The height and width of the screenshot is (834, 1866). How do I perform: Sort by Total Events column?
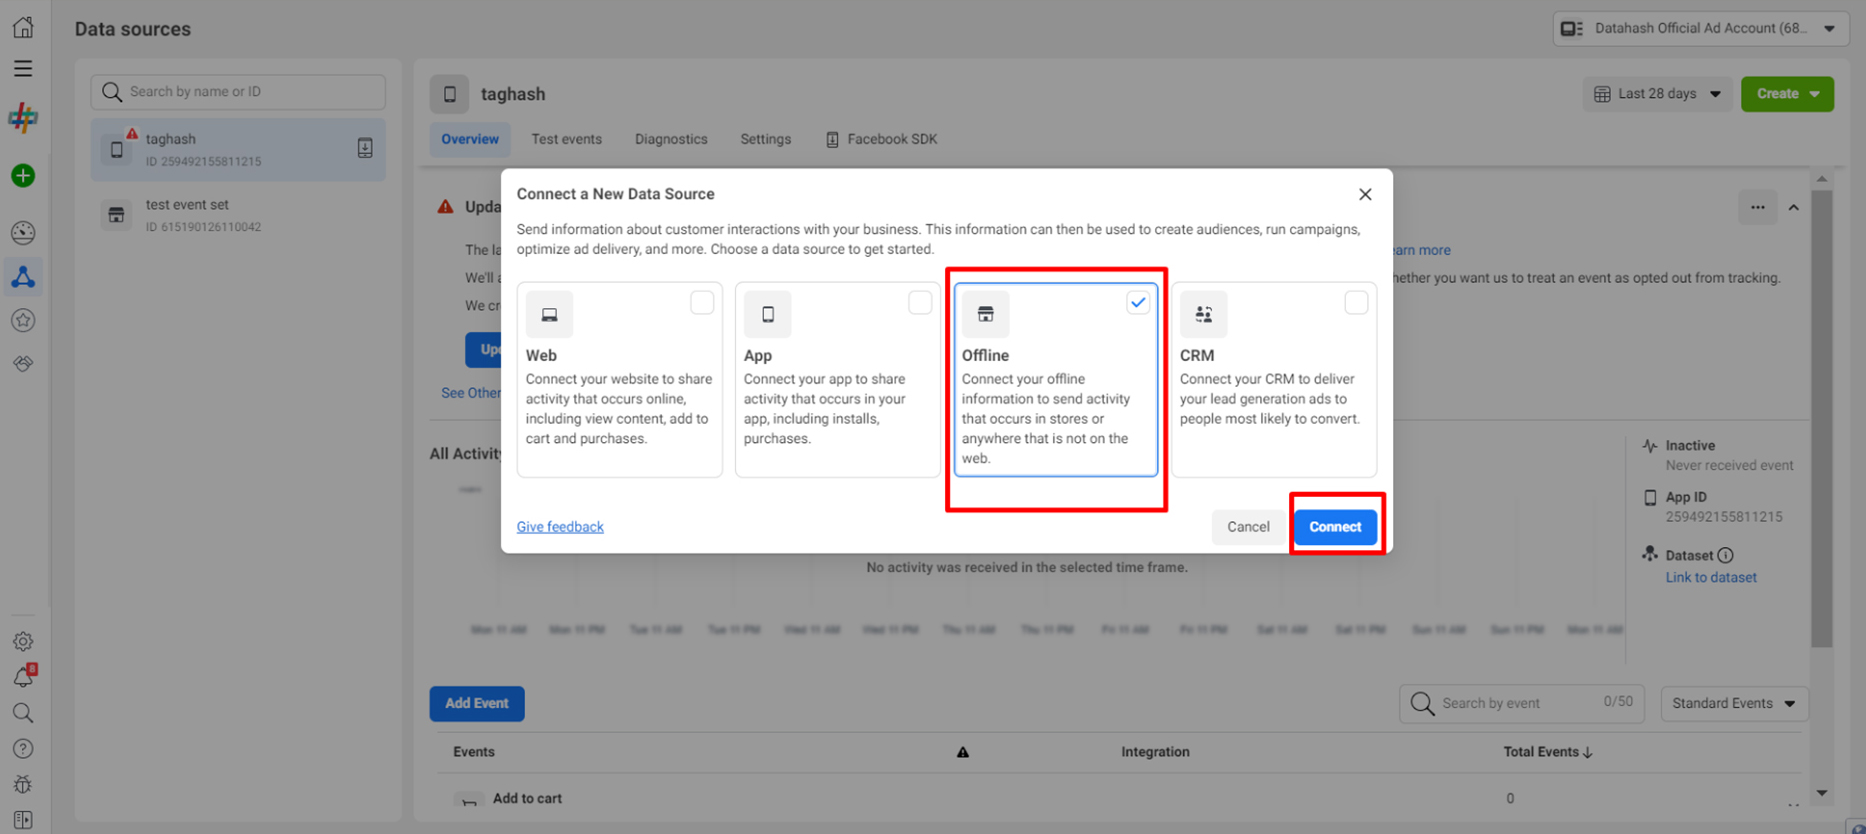(1548, 752)
